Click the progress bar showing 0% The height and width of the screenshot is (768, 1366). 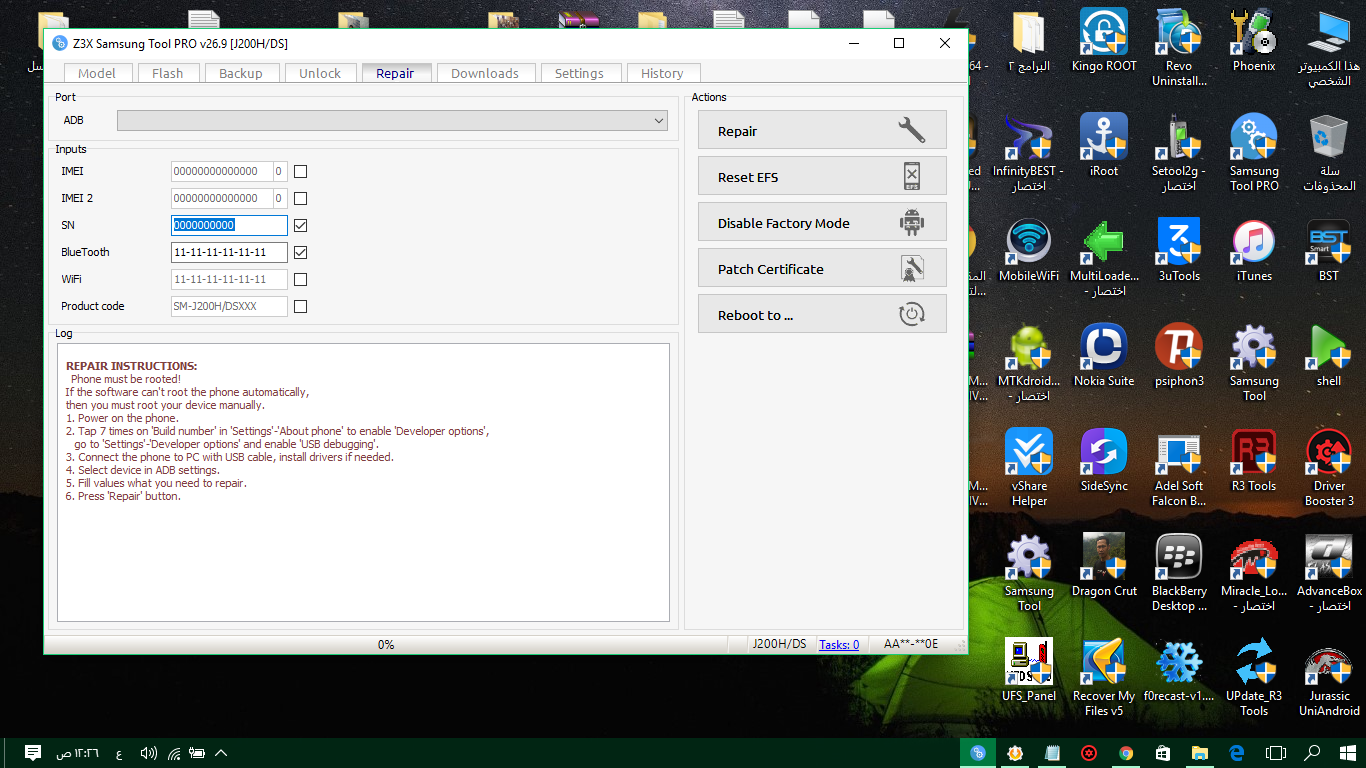click(386, 645)
